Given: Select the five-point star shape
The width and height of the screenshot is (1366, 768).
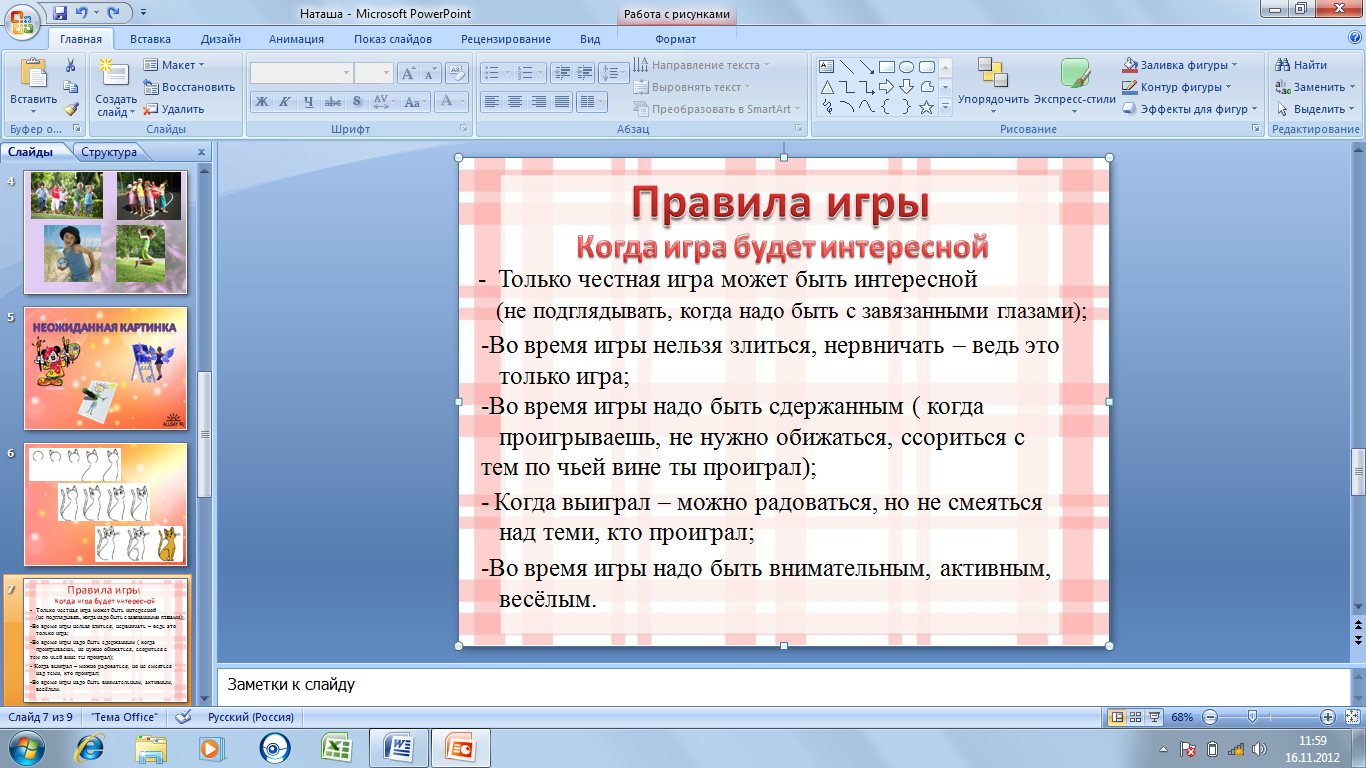Looking at the screenshot, I should [927, 107].
